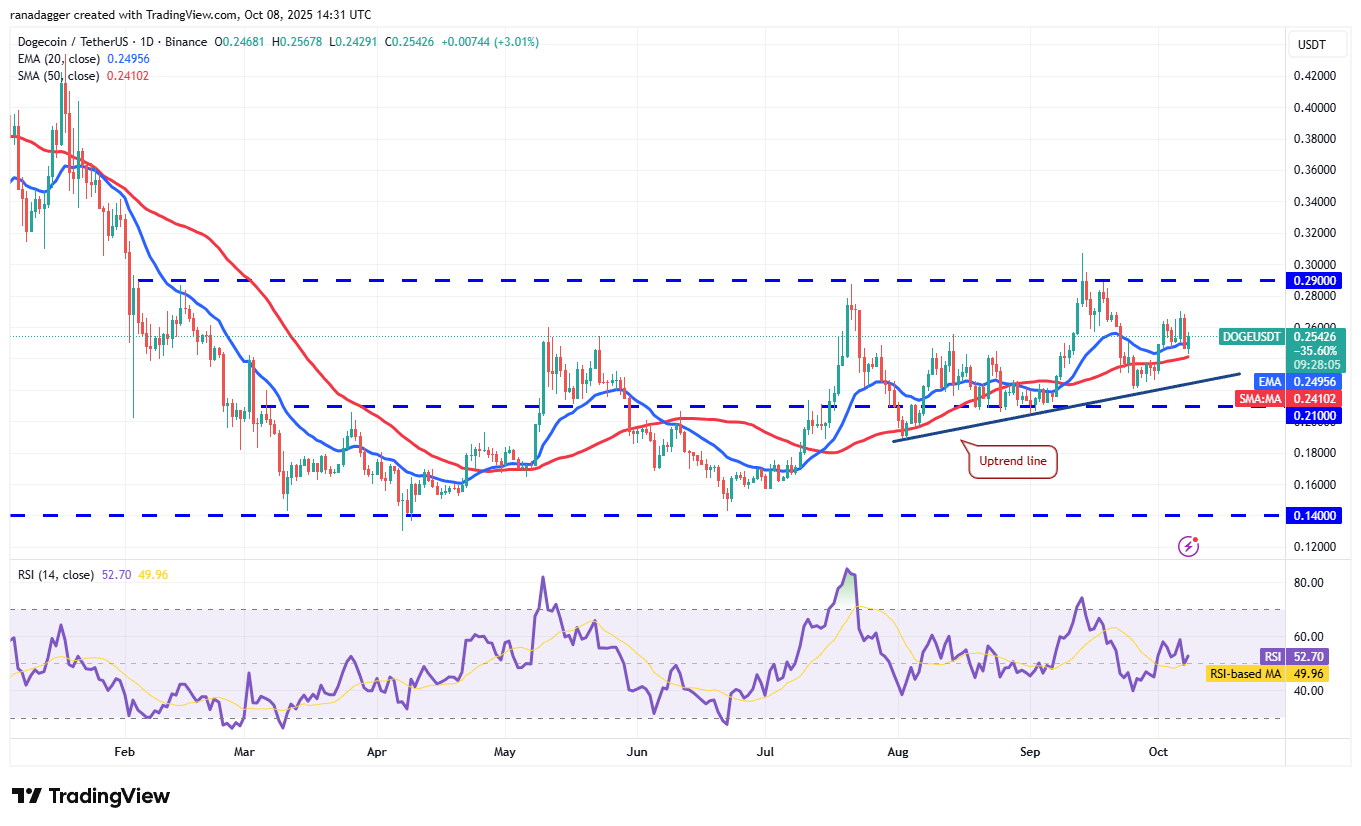Image resolution: width=1361 pixels, height=826 pixels.
Task: Click the TradingView logo
Action: point(88,796)
